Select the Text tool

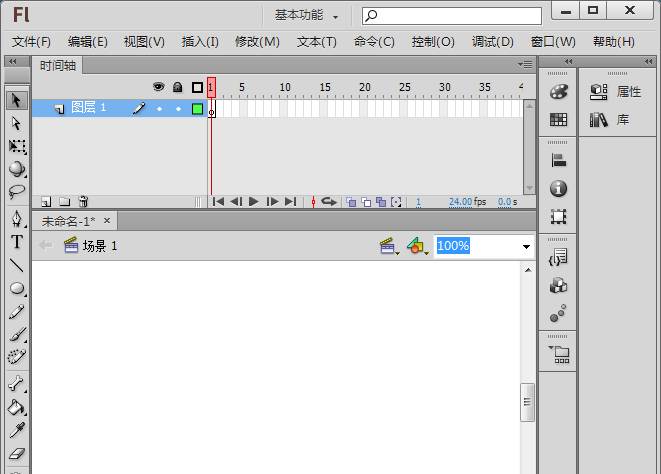coord(17,242)
